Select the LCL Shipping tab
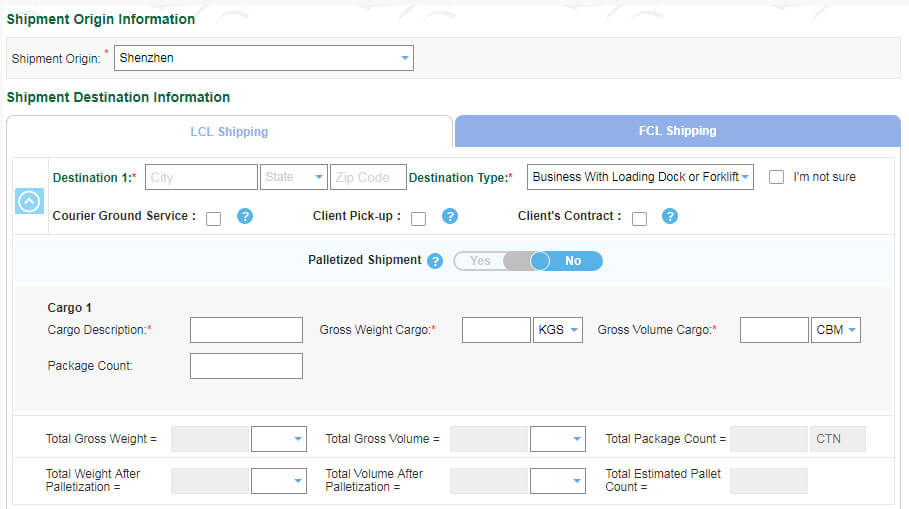909x509 pixels. coord(229,132)
